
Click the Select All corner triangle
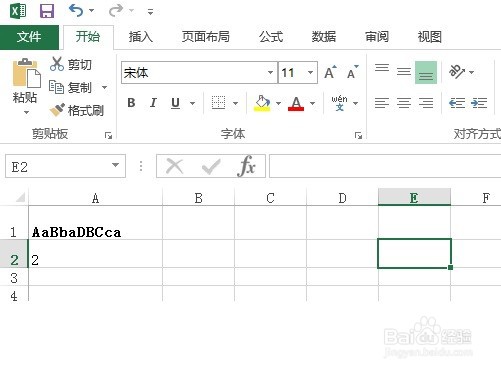(x=20, y=198)
